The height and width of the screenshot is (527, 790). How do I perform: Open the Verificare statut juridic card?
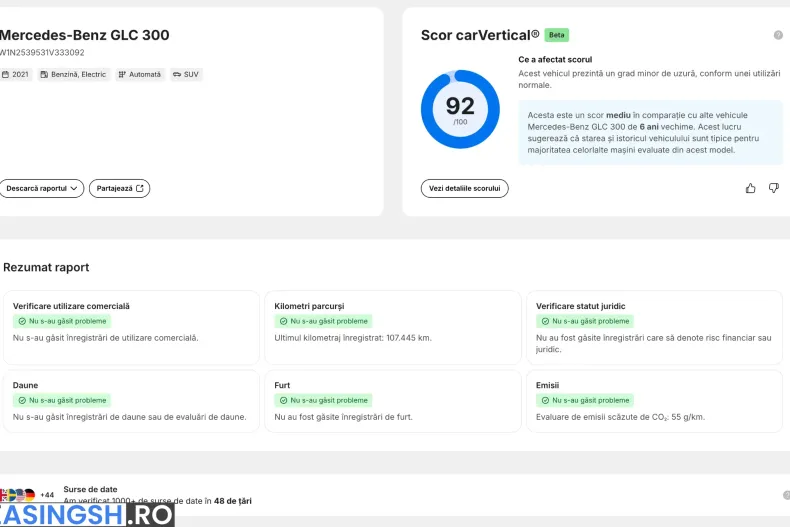(654, 327)
